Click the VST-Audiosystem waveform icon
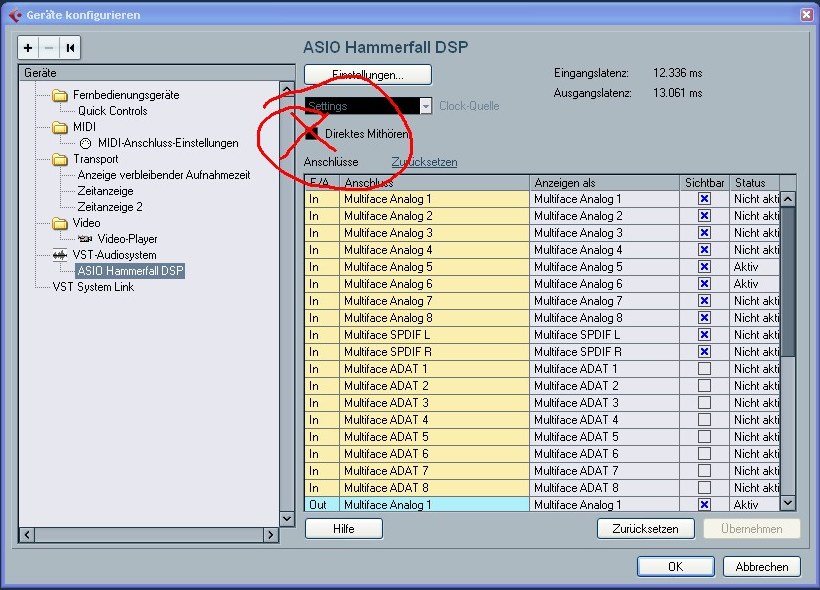 pyautogui.click(x=60, y=255)
